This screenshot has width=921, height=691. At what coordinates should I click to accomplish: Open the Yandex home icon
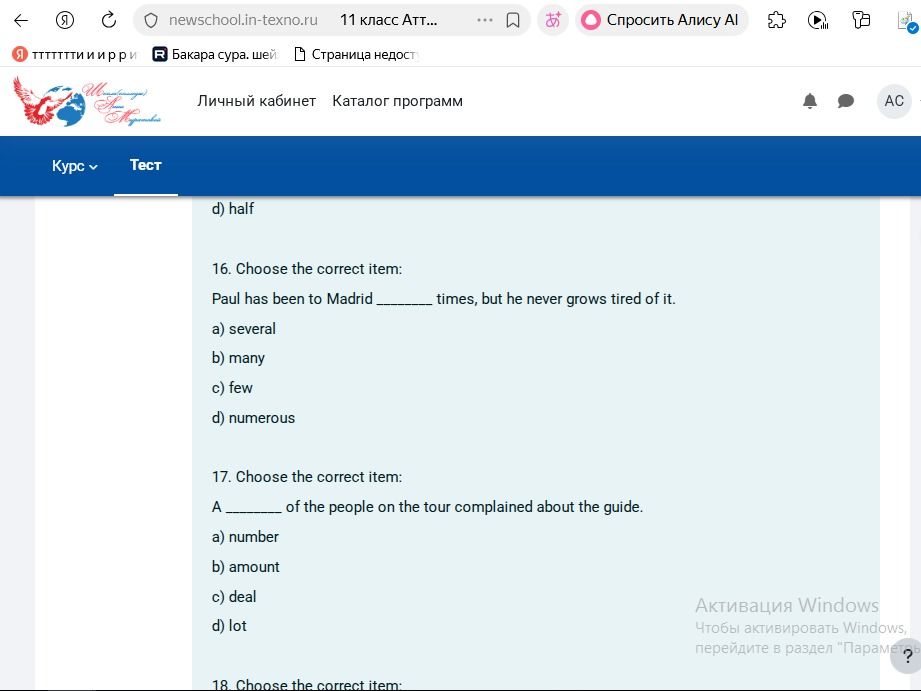[x=65, y=21]
